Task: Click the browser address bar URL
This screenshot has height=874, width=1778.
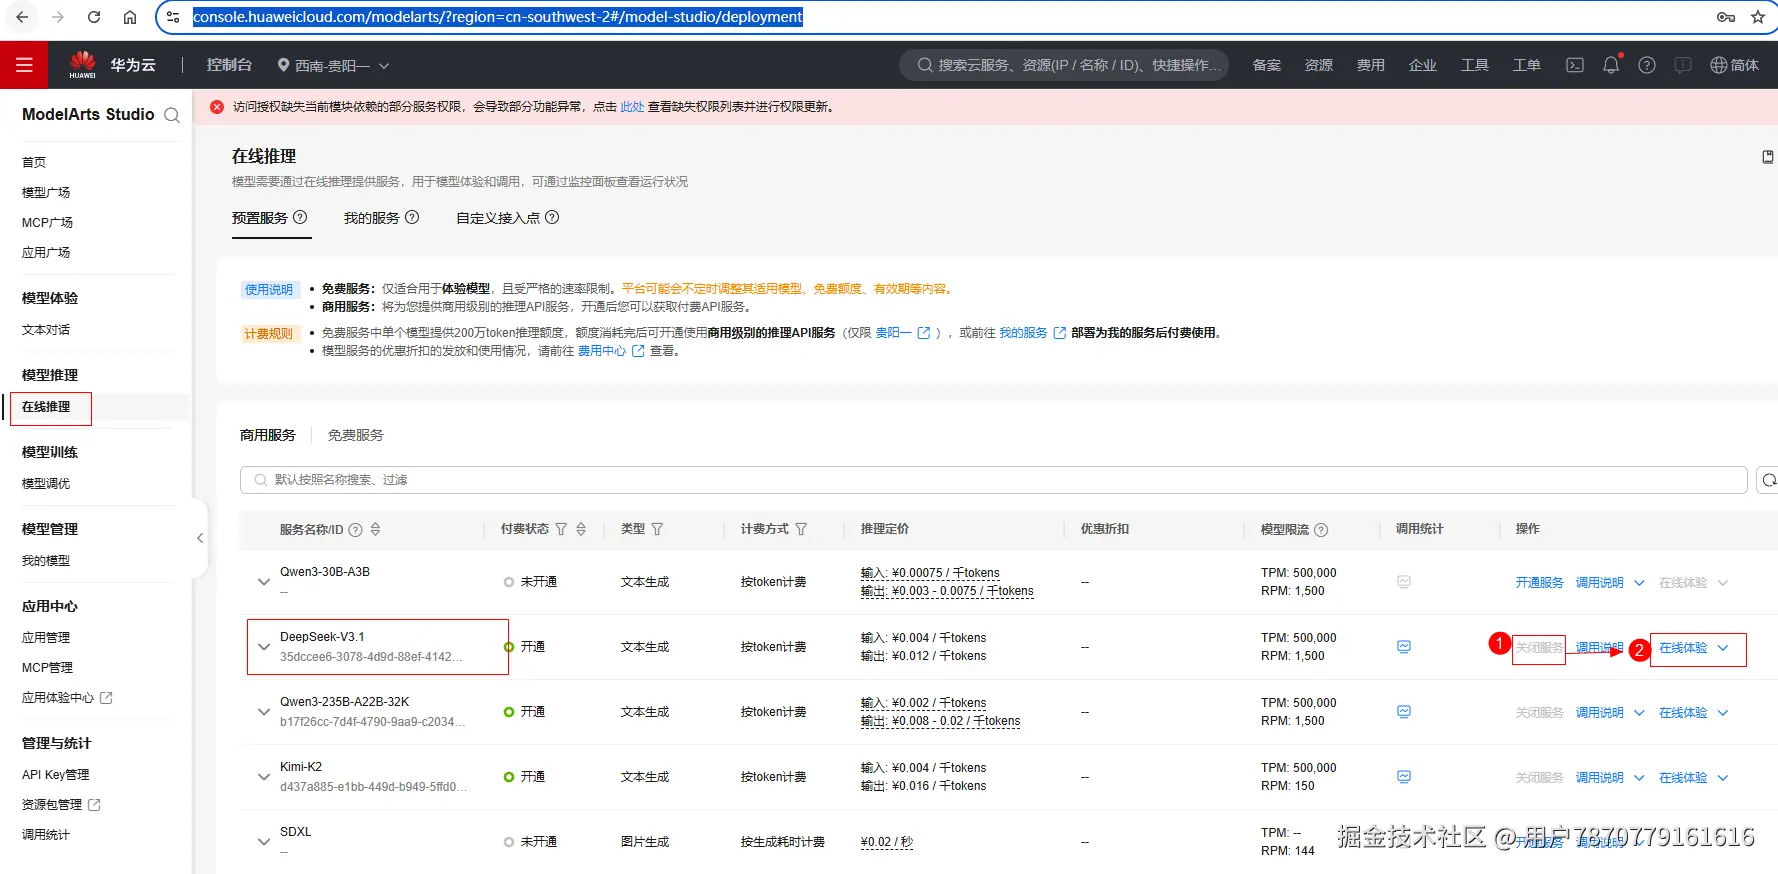Action: pyautogui.click(x=498, y=17)
